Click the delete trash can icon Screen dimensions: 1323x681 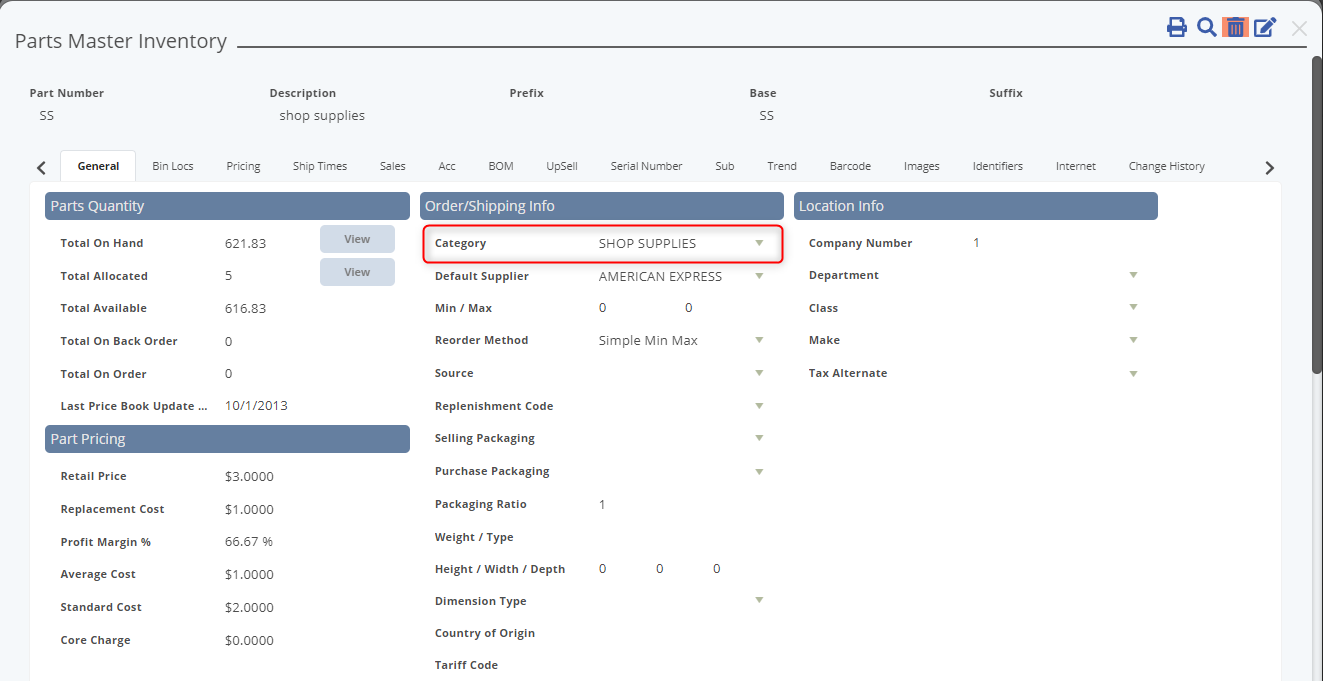(x=1236, y=27)
